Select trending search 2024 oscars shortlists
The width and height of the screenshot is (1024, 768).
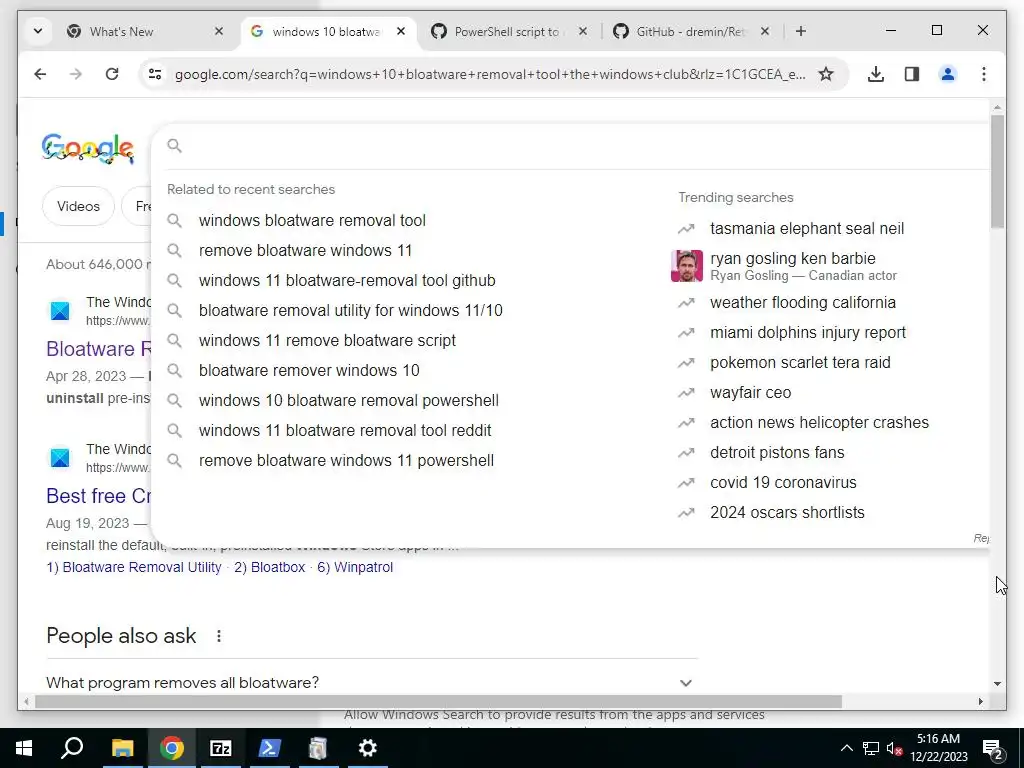[x=787, y=513]
